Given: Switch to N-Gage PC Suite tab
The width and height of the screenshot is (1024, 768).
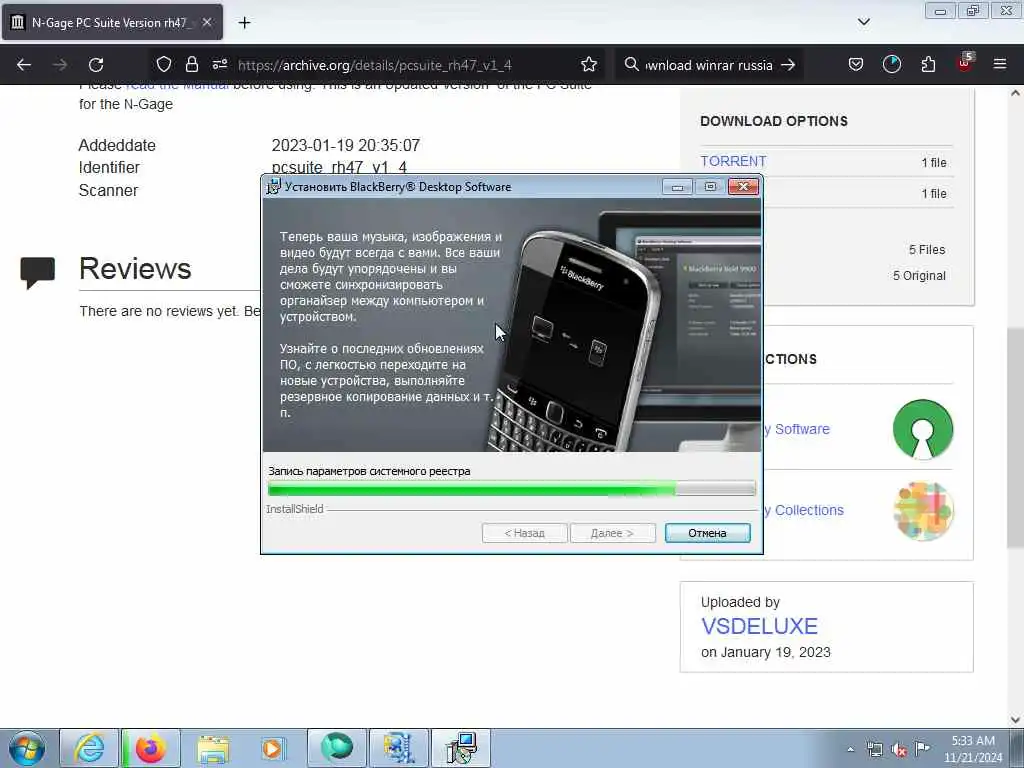Looking at the screenshot, I should click(112, 22).
